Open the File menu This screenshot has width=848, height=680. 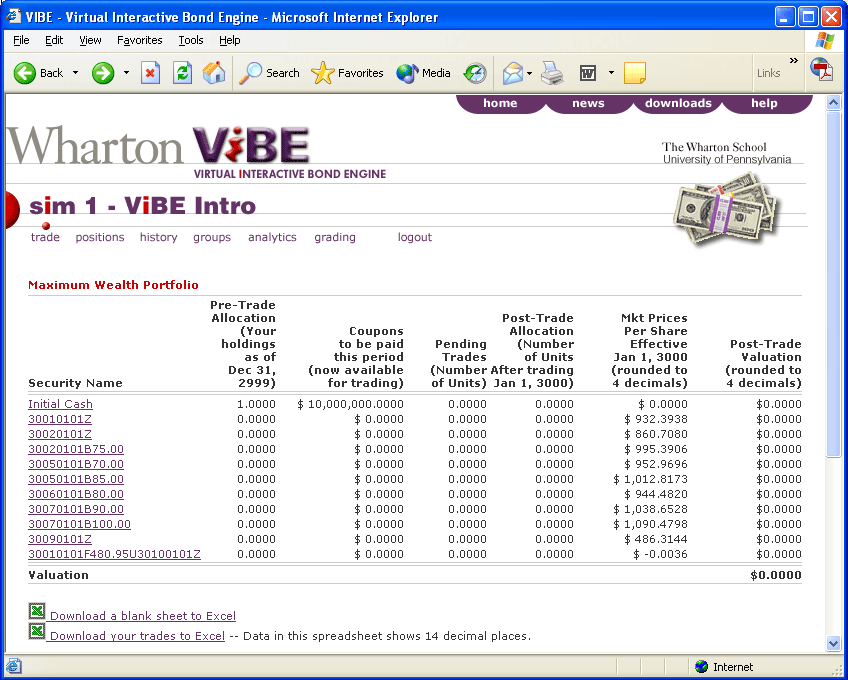(x=21, y=40)
